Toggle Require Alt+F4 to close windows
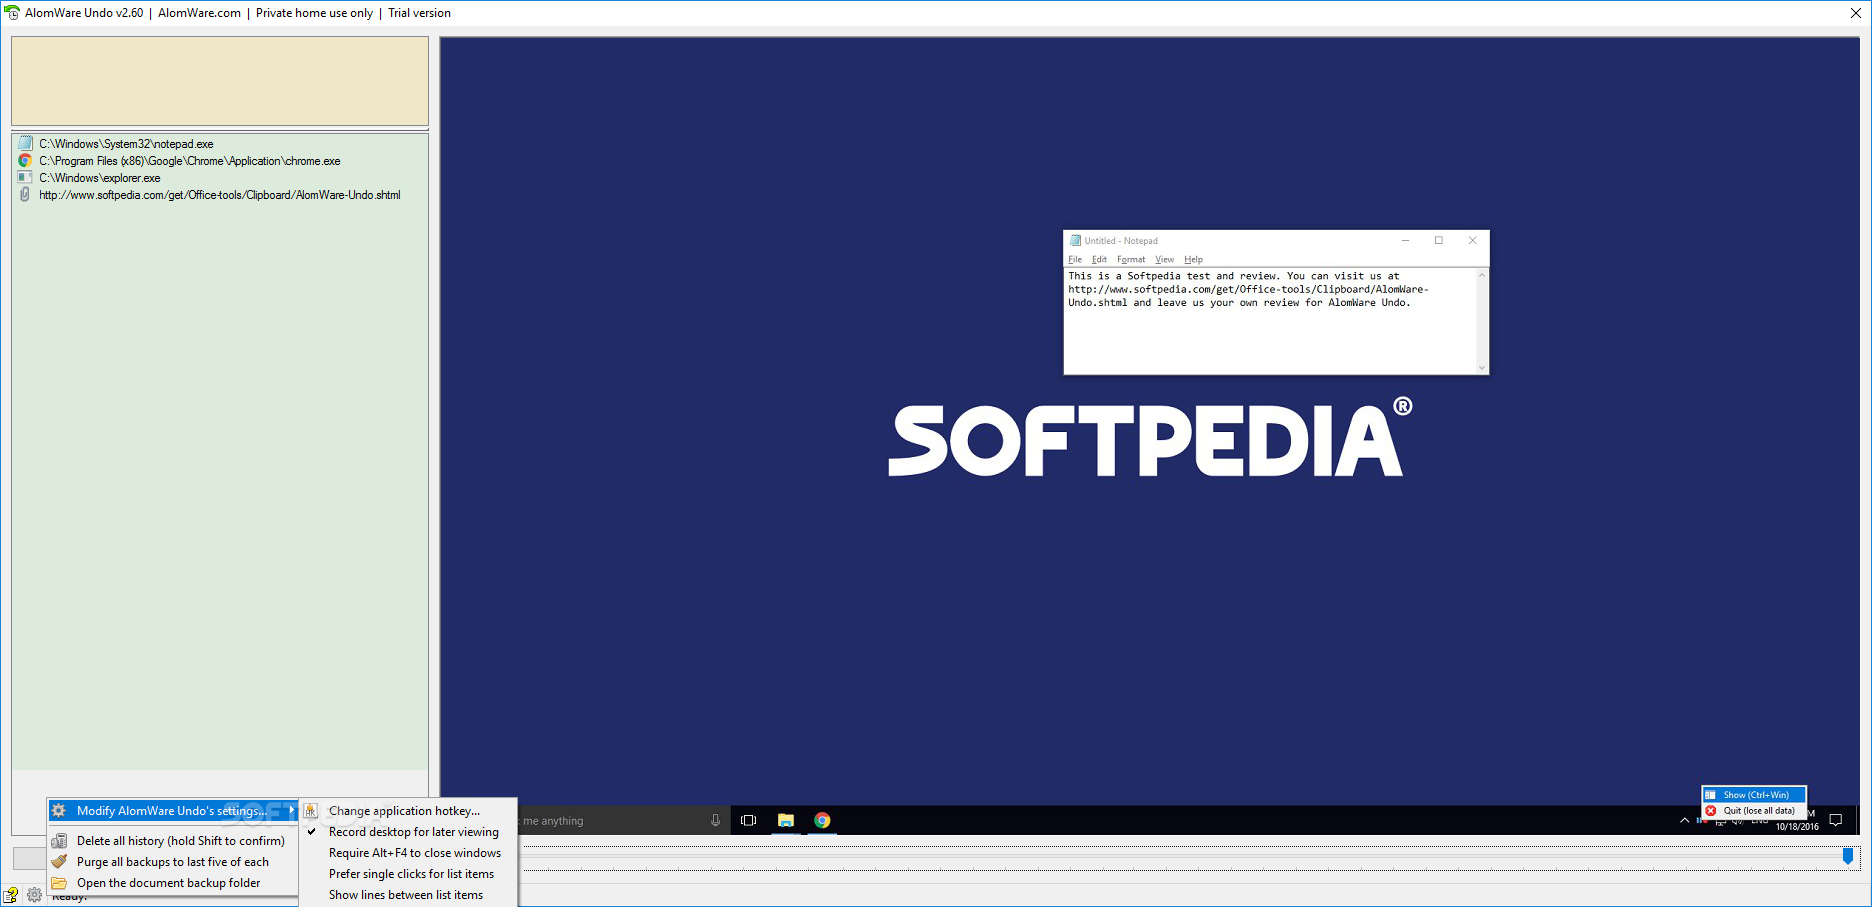 (410, 853)
